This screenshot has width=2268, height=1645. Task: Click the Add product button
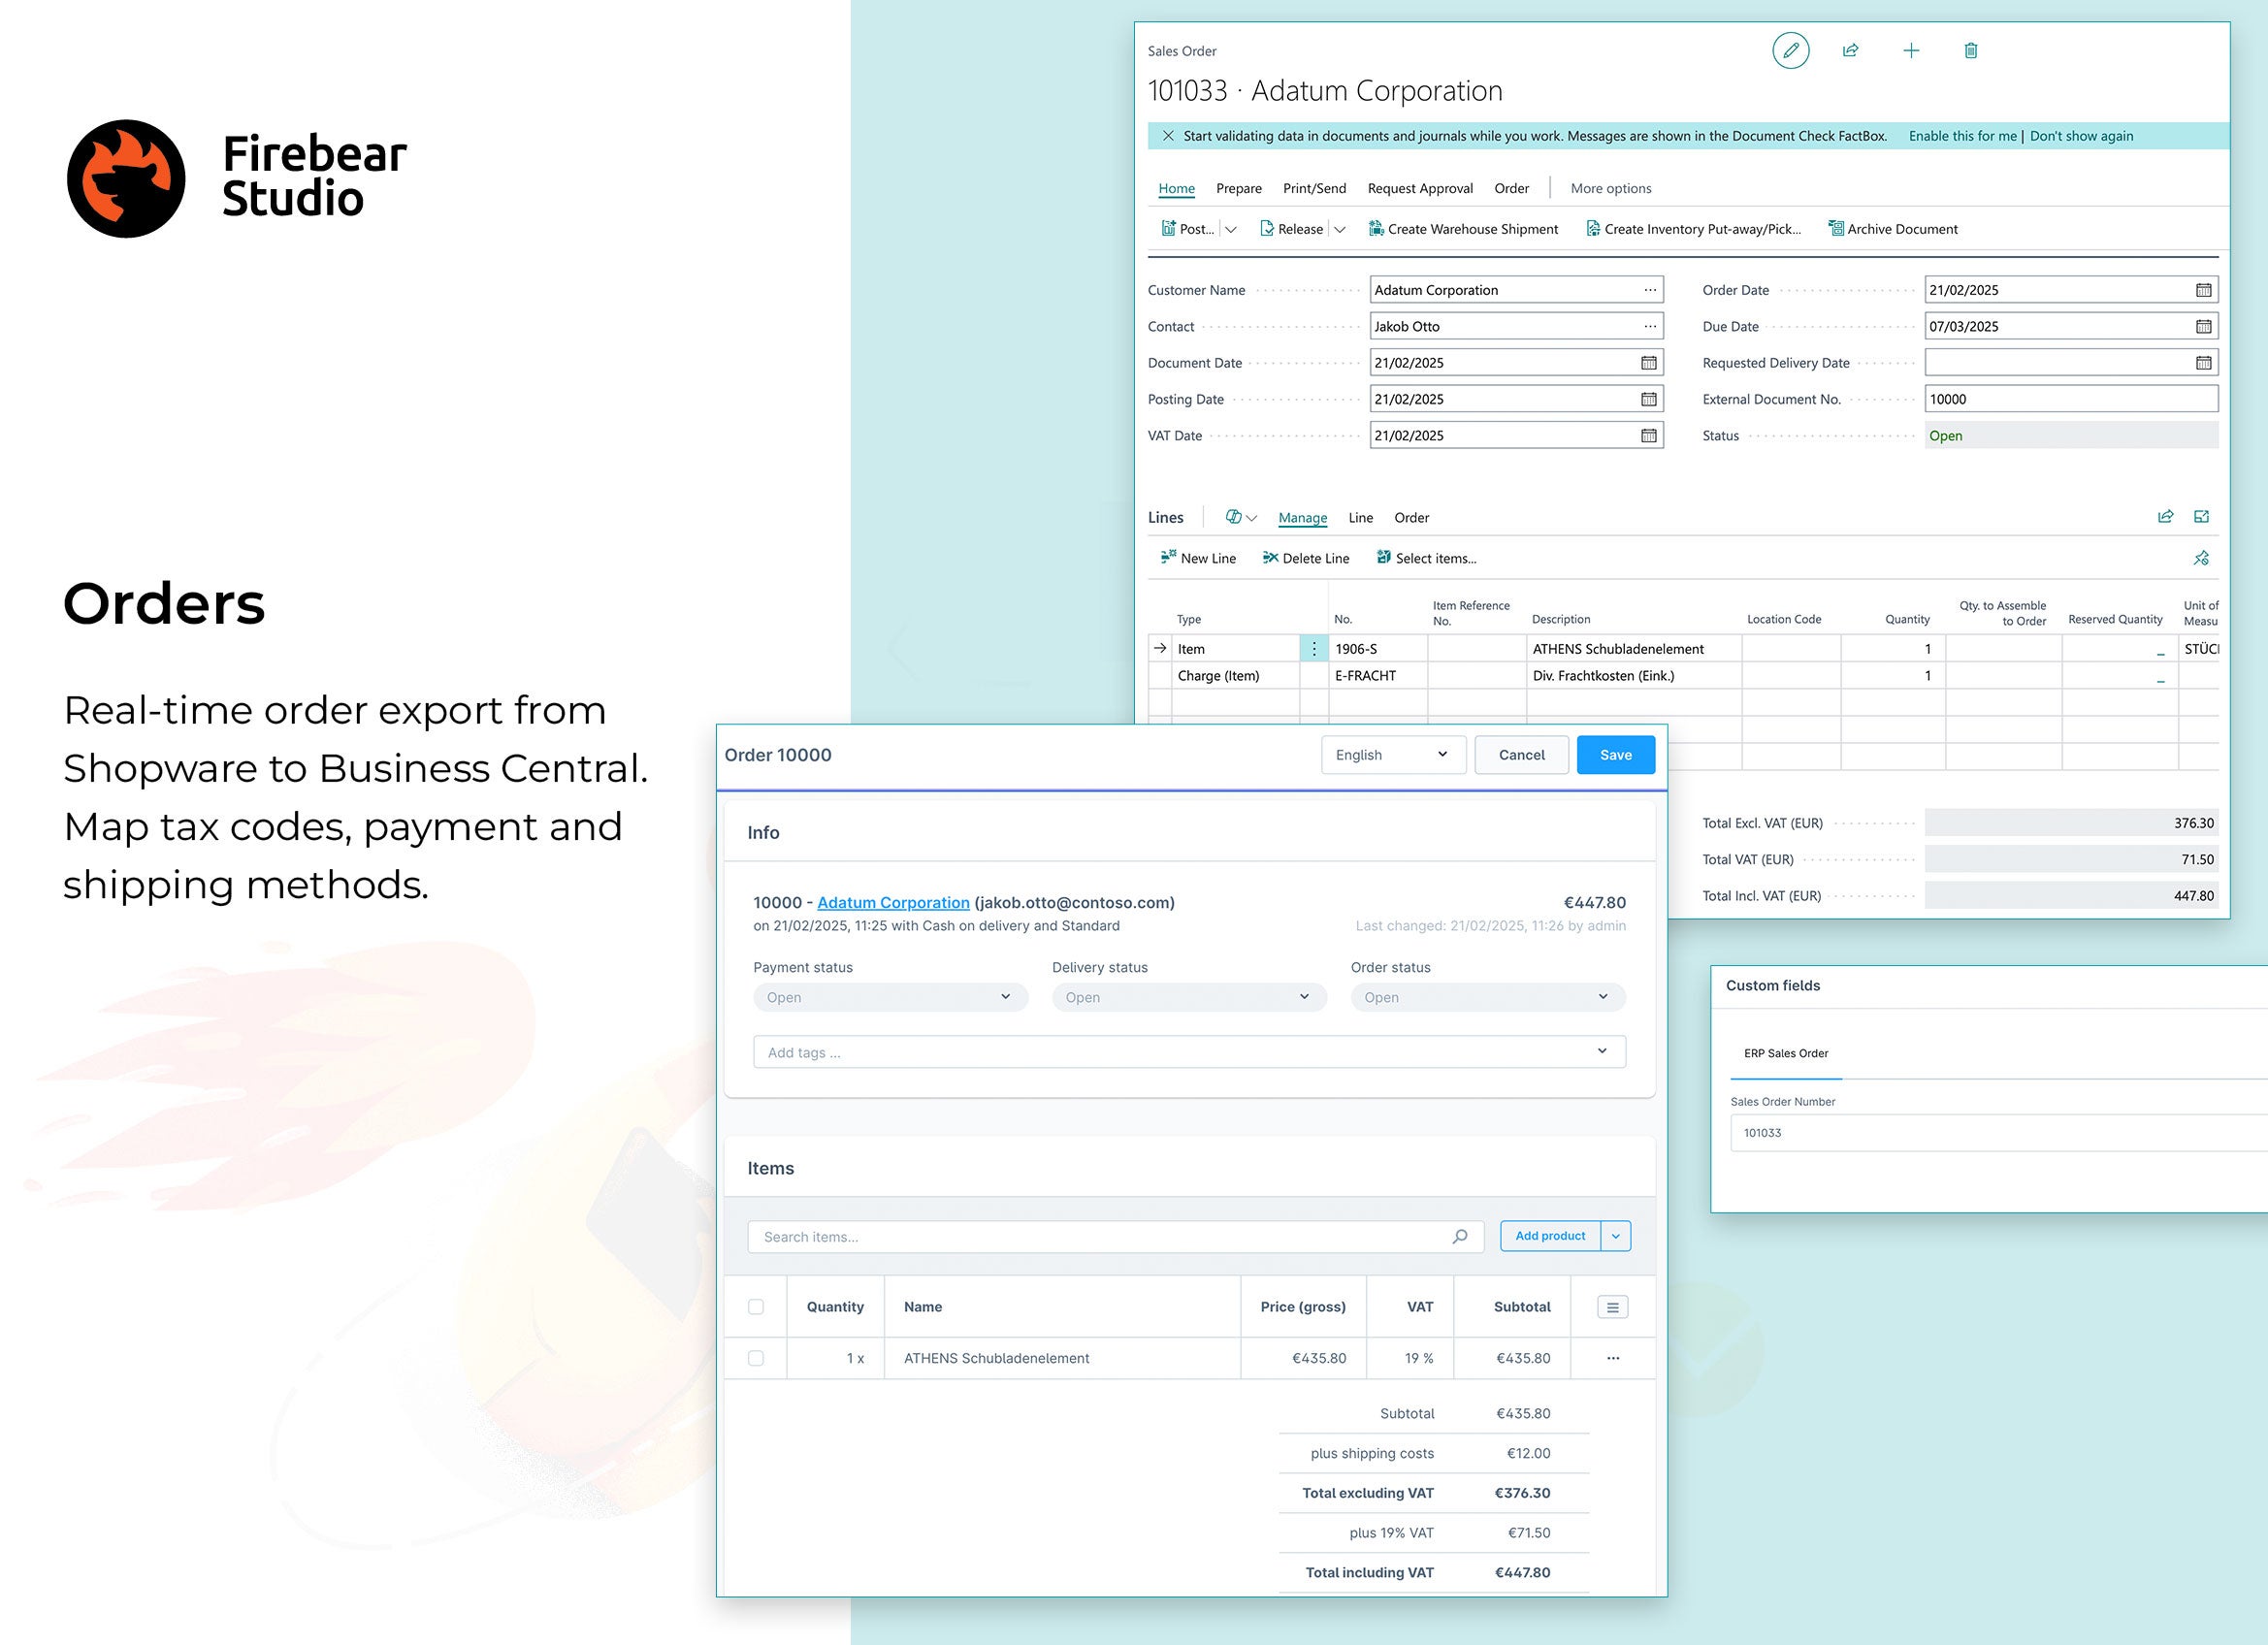point(1550,1236)
